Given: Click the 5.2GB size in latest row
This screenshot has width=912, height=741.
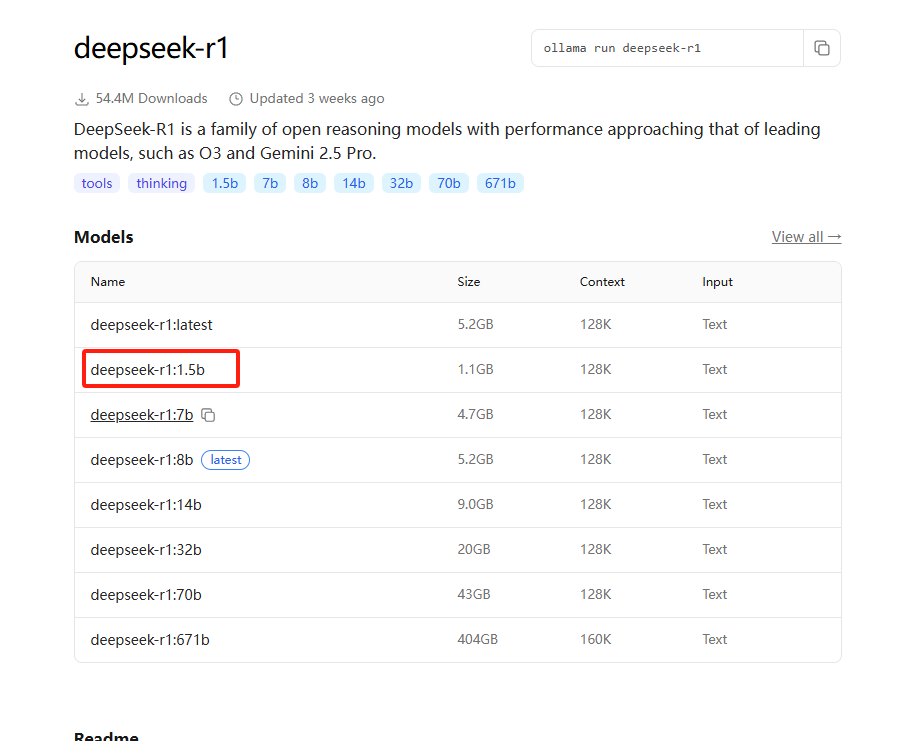Looking at the screenshot, I should (x=475, y=324).
